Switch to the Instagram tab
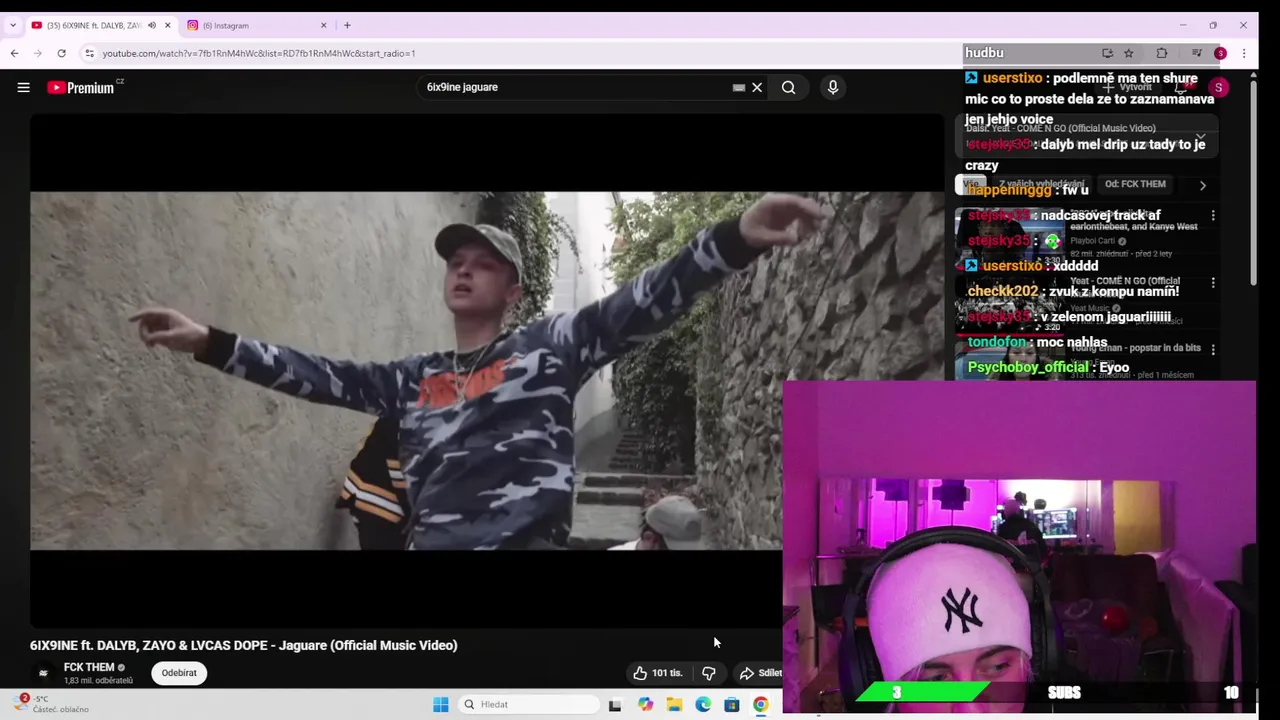The image size is (1280, 720). point(258,25)
